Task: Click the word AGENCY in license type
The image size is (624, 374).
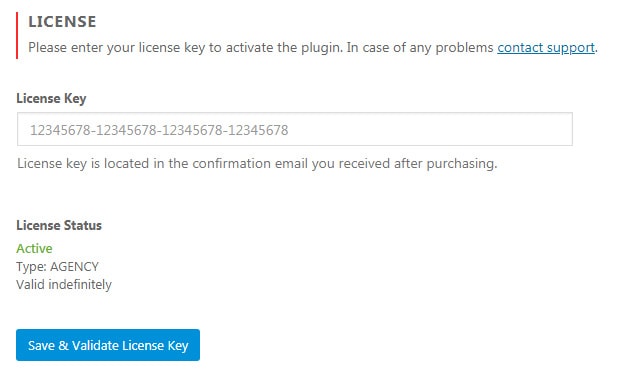Action: coord(74,266)
